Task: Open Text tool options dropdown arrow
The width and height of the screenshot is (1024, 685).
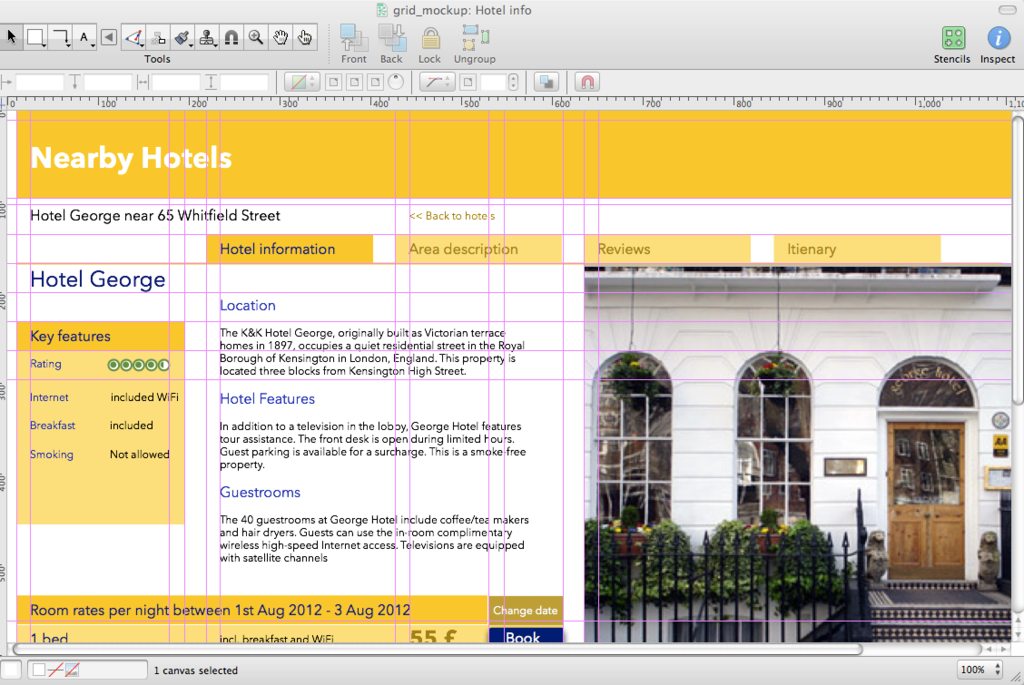Action: tap(93, 46)
